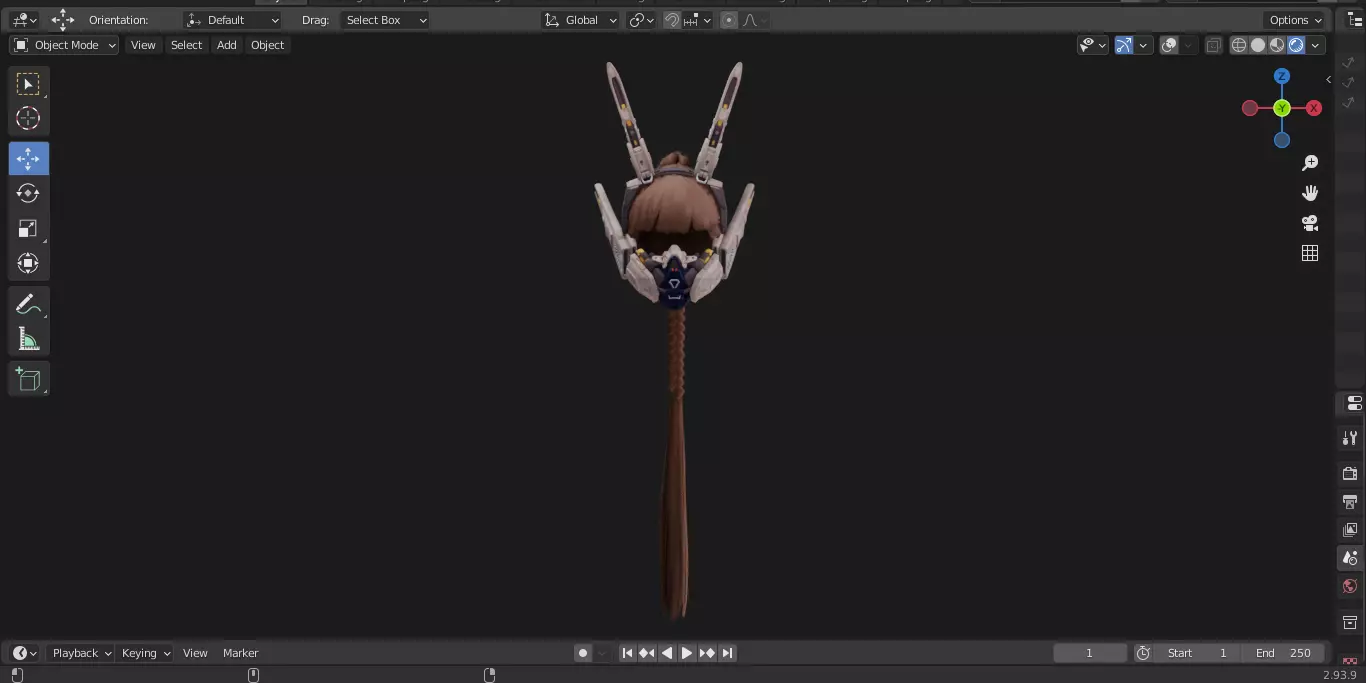Open the Outliner editor type icon
The image size is (1366, 683).
[x=1354, y=20]
